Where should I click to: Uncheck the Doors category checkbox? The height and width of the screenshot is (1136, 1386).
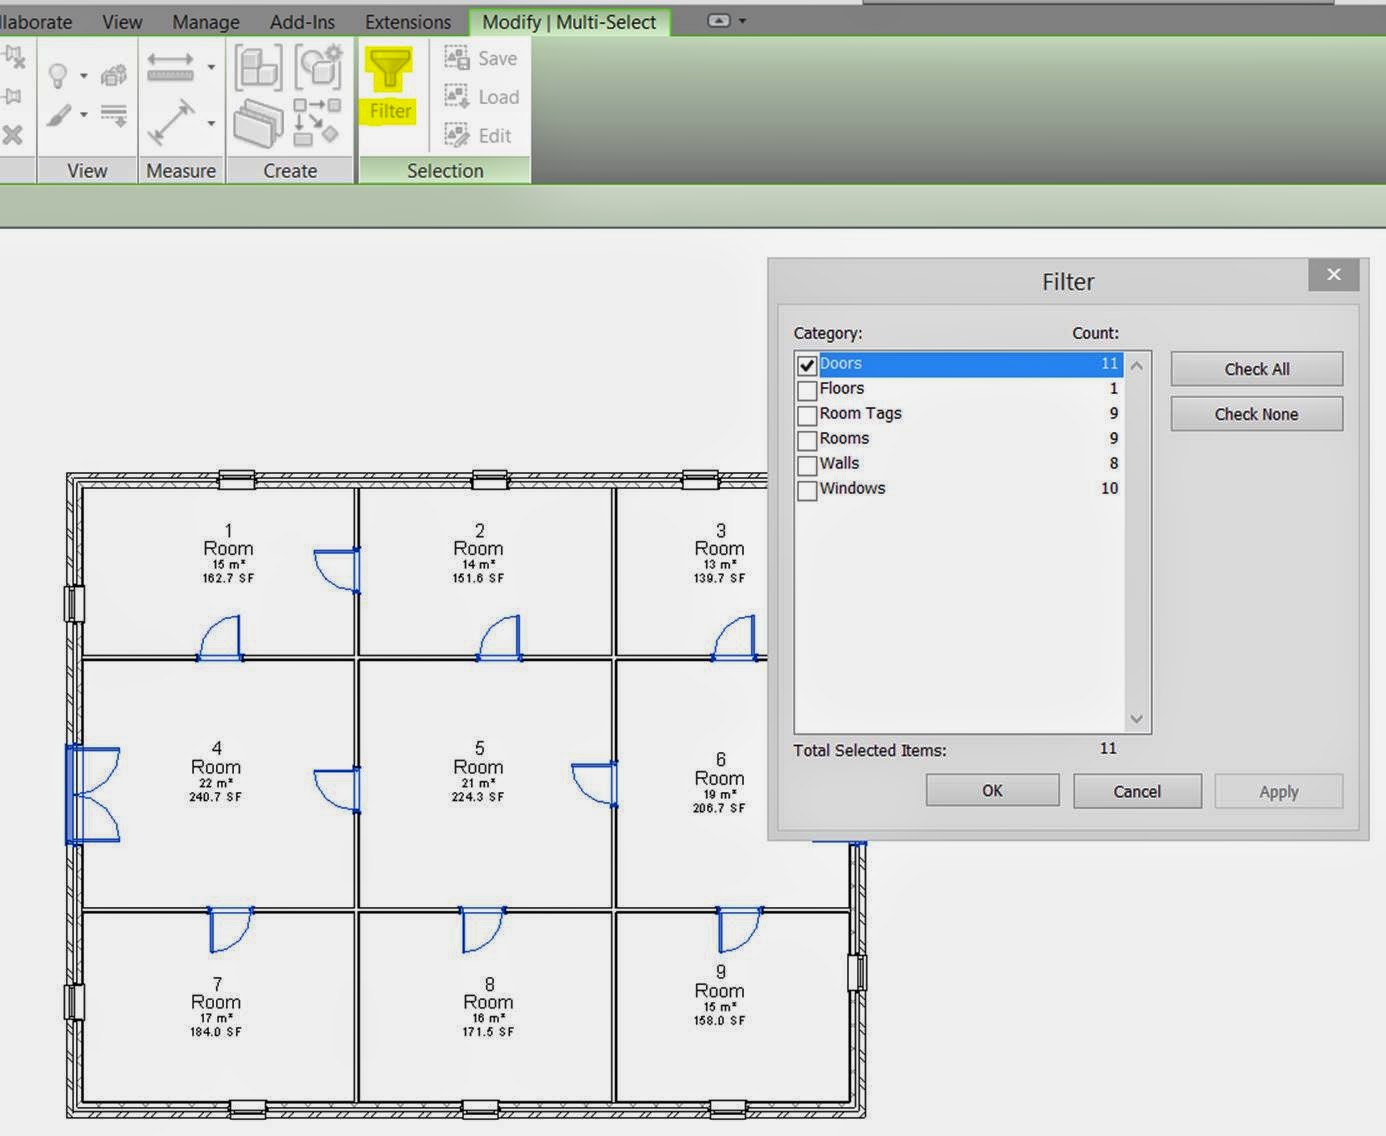[807, 365]
